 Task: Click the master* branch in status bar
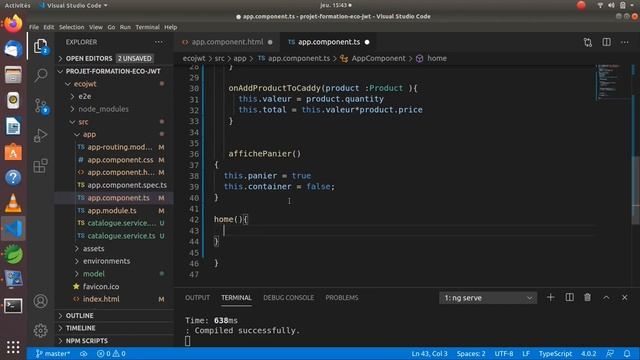(53, 353)
